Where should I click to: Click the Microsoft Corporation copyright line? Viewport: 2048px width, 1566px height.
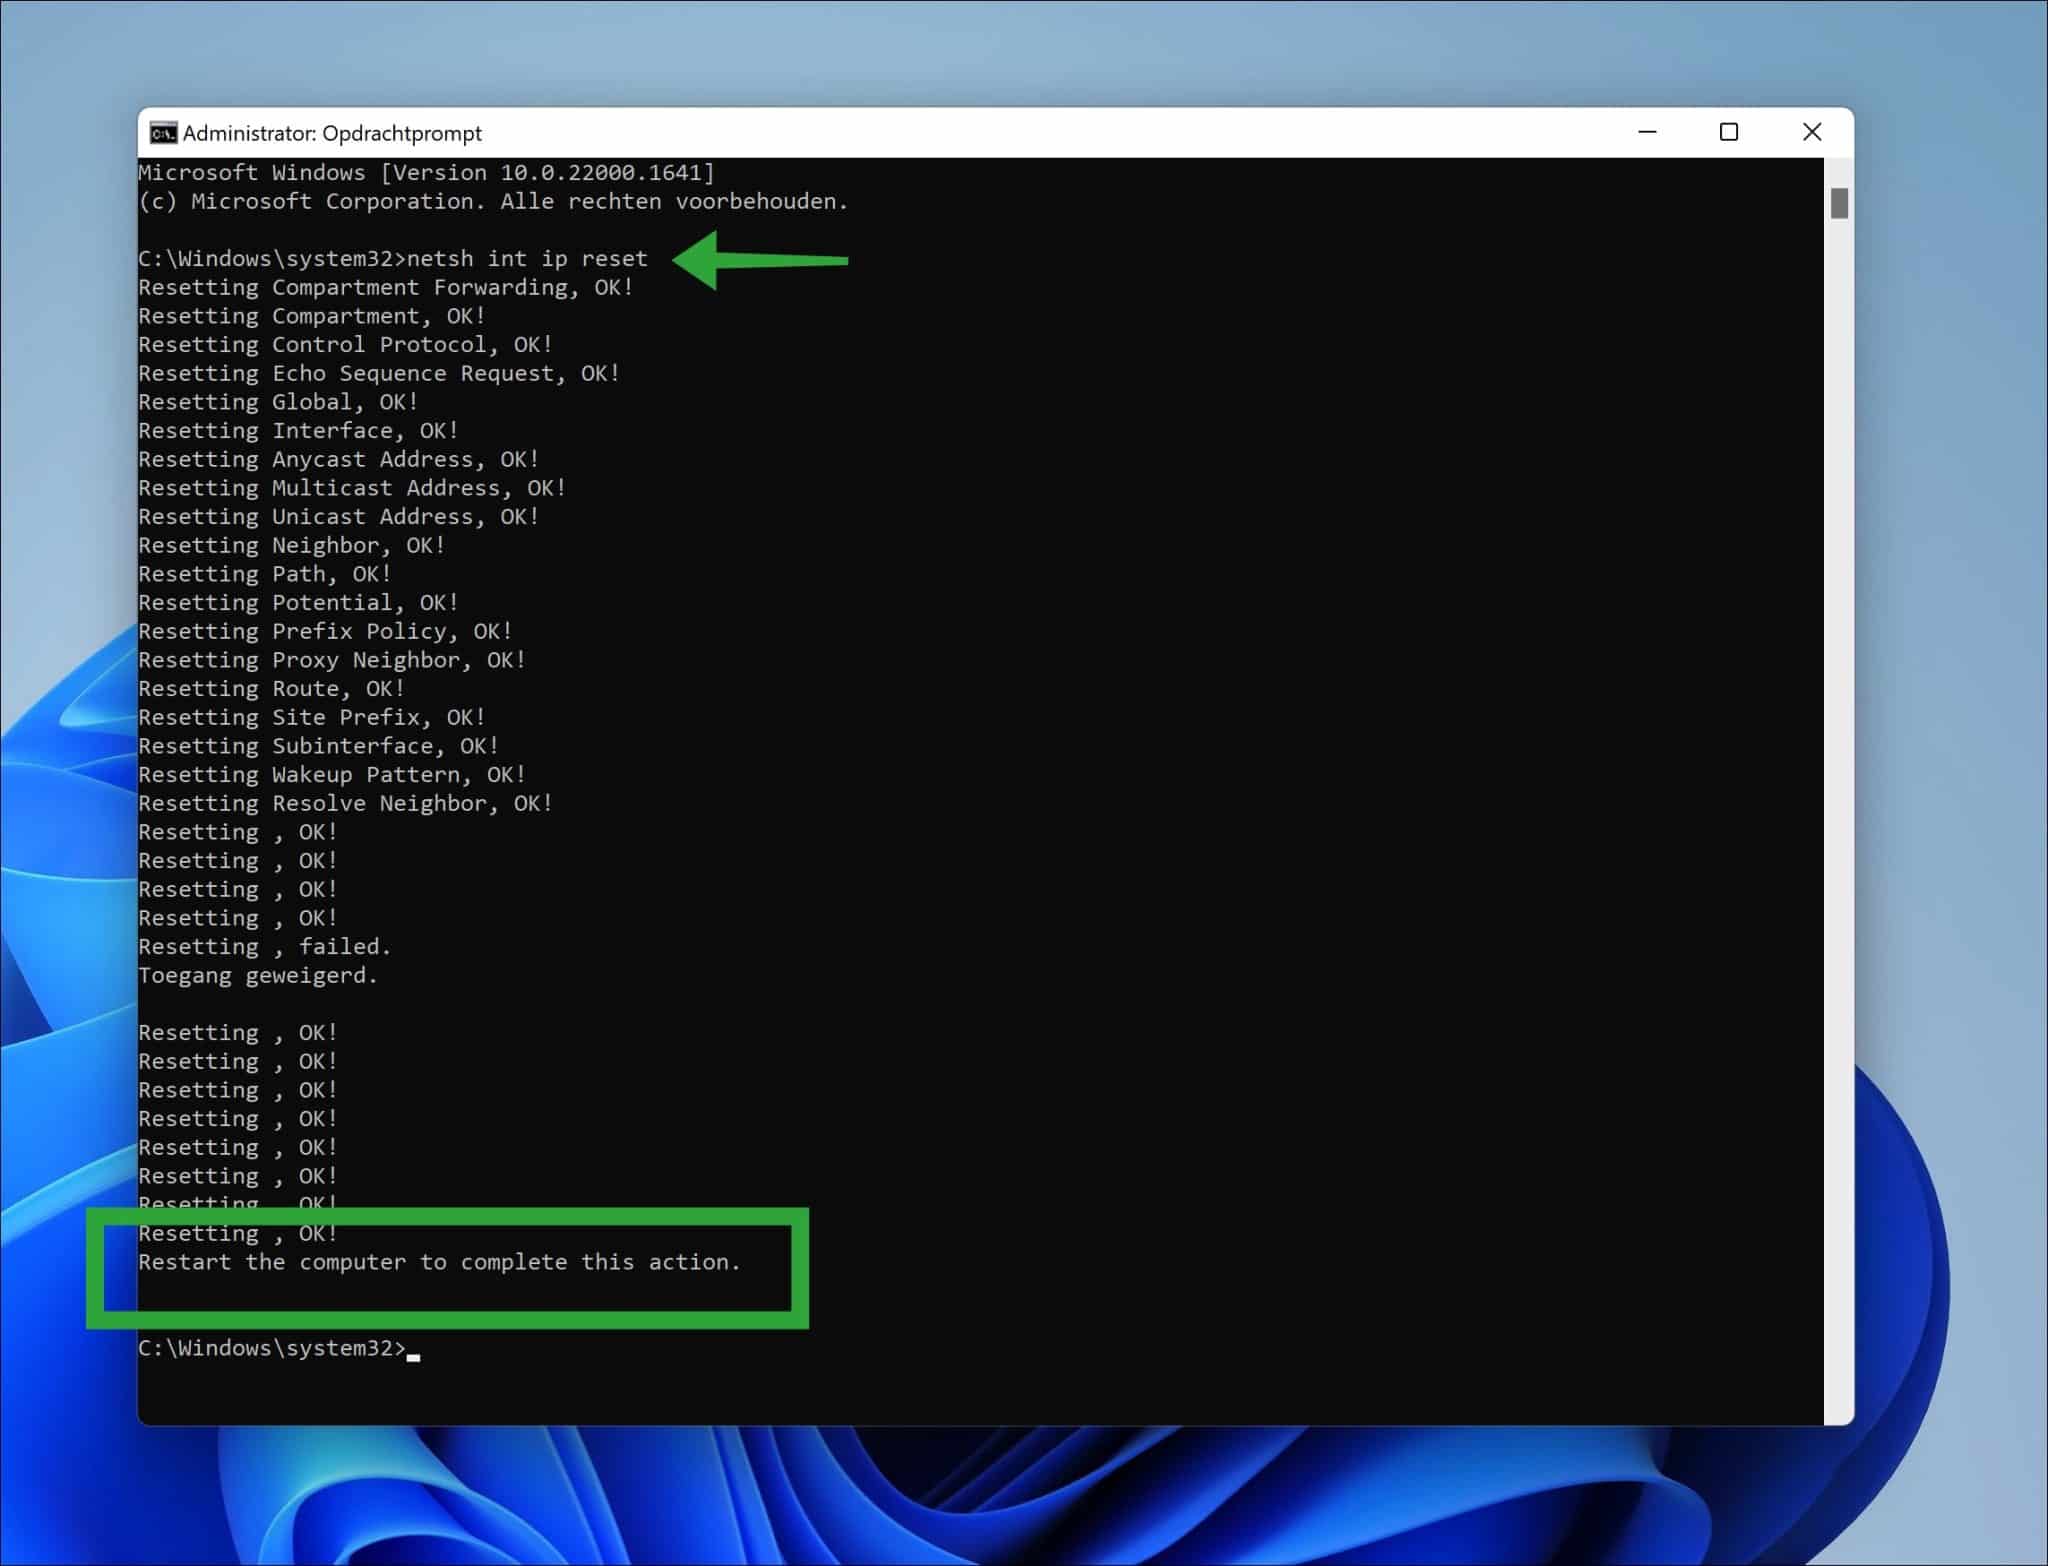[494, 201]
